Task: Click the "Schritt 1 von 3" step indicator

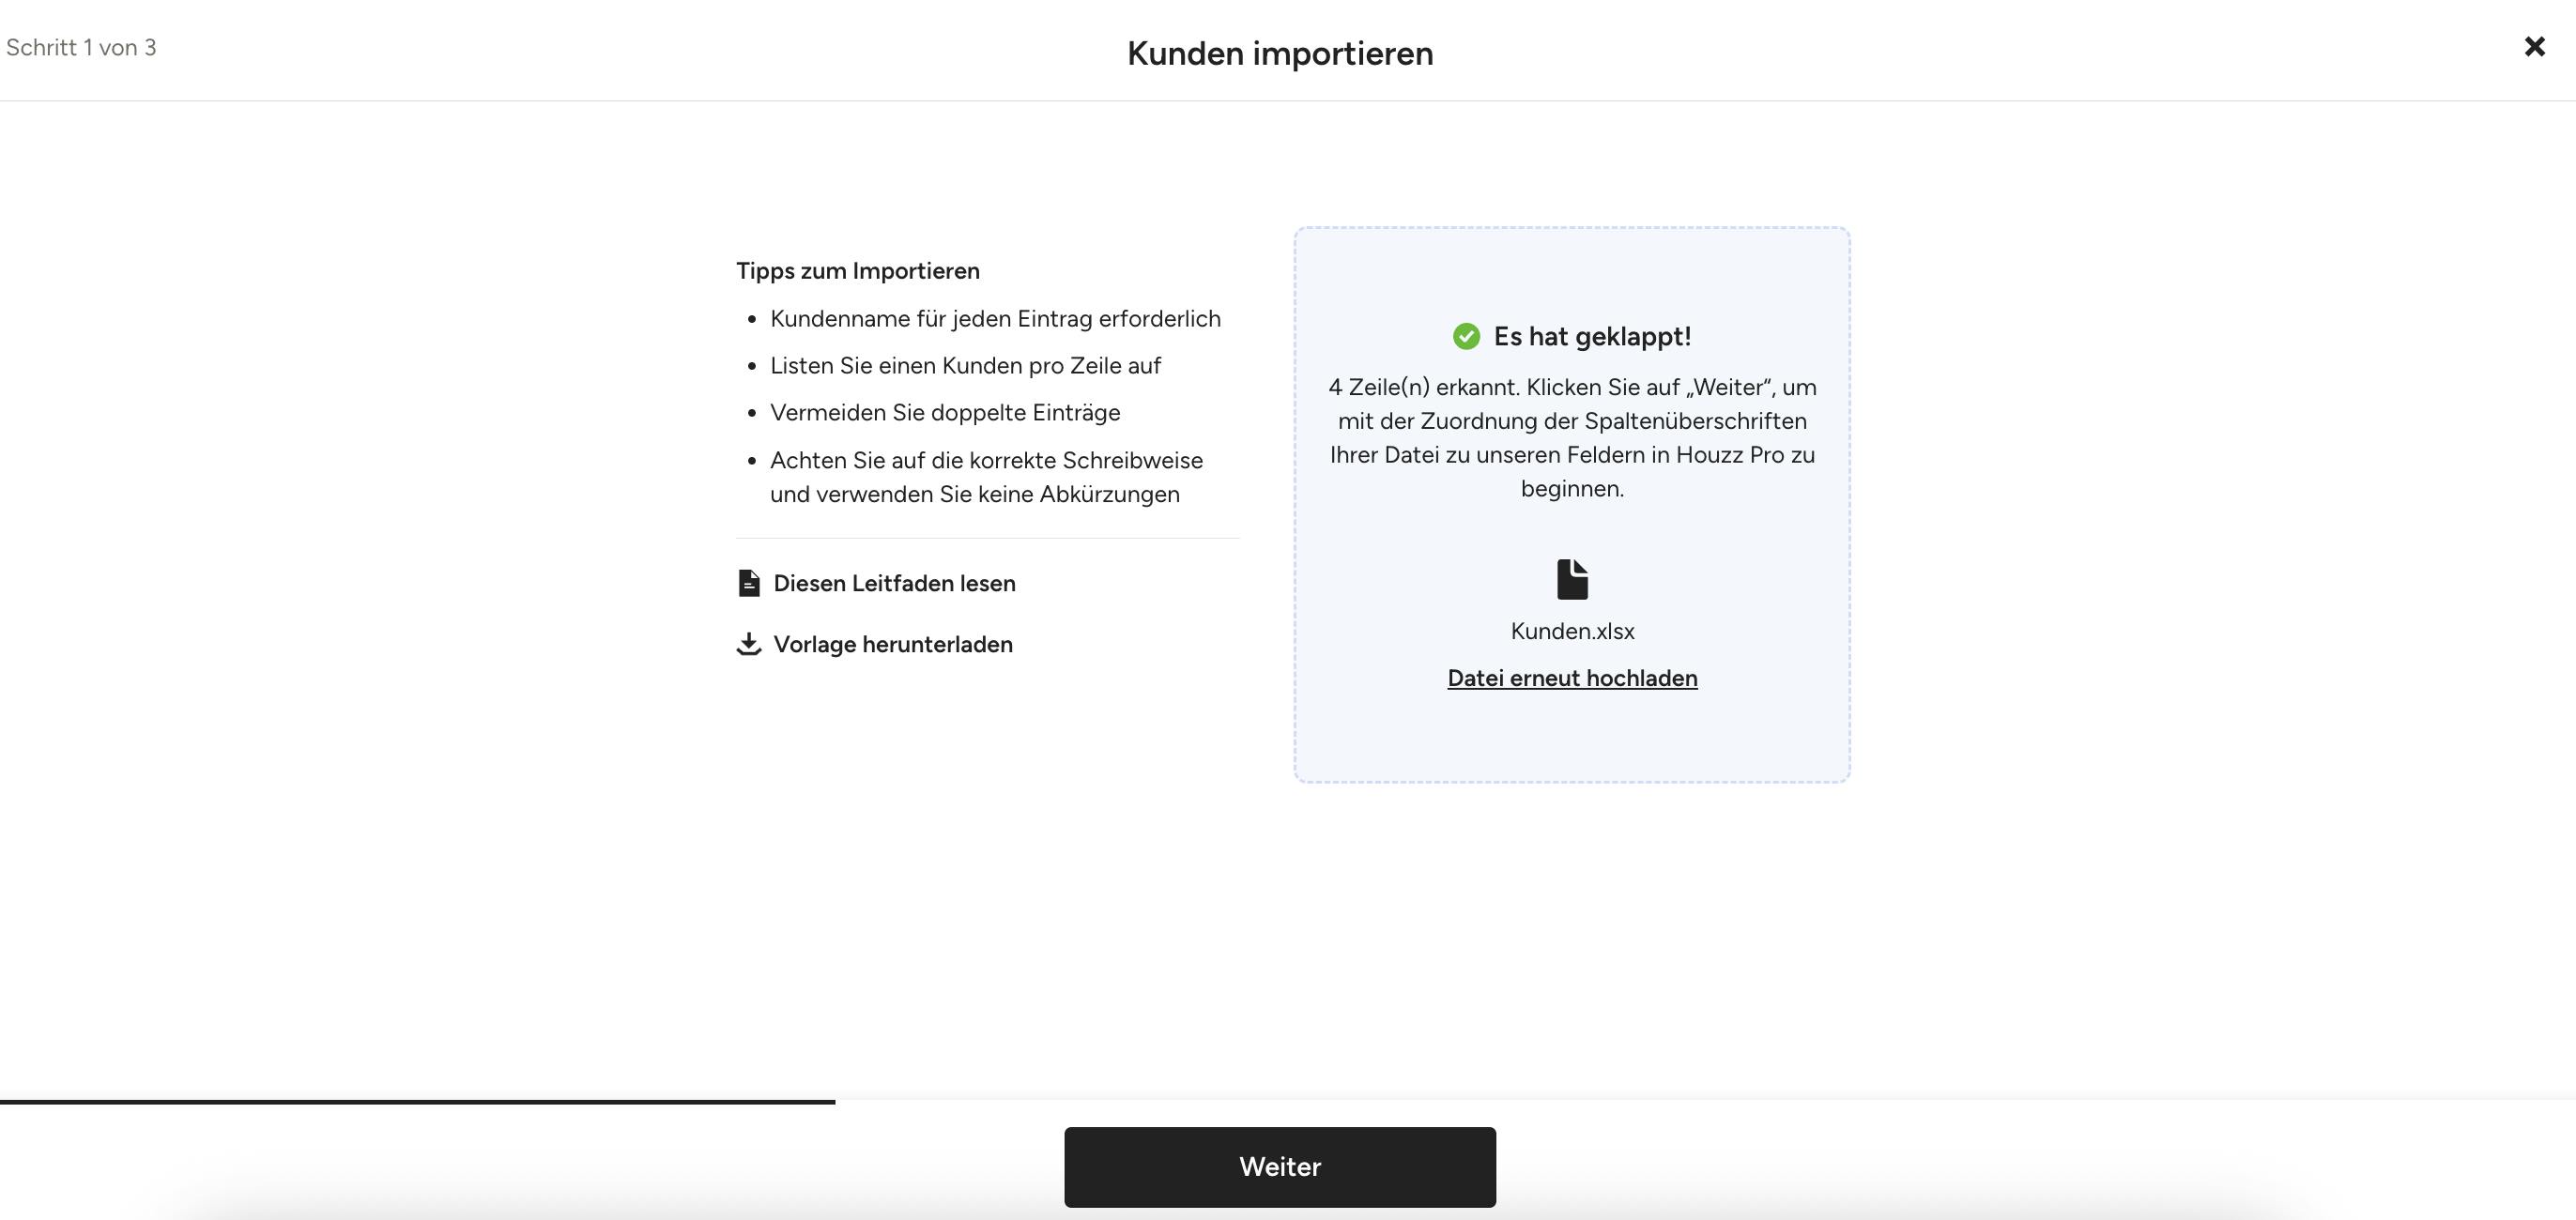Action: click(81, 47)
